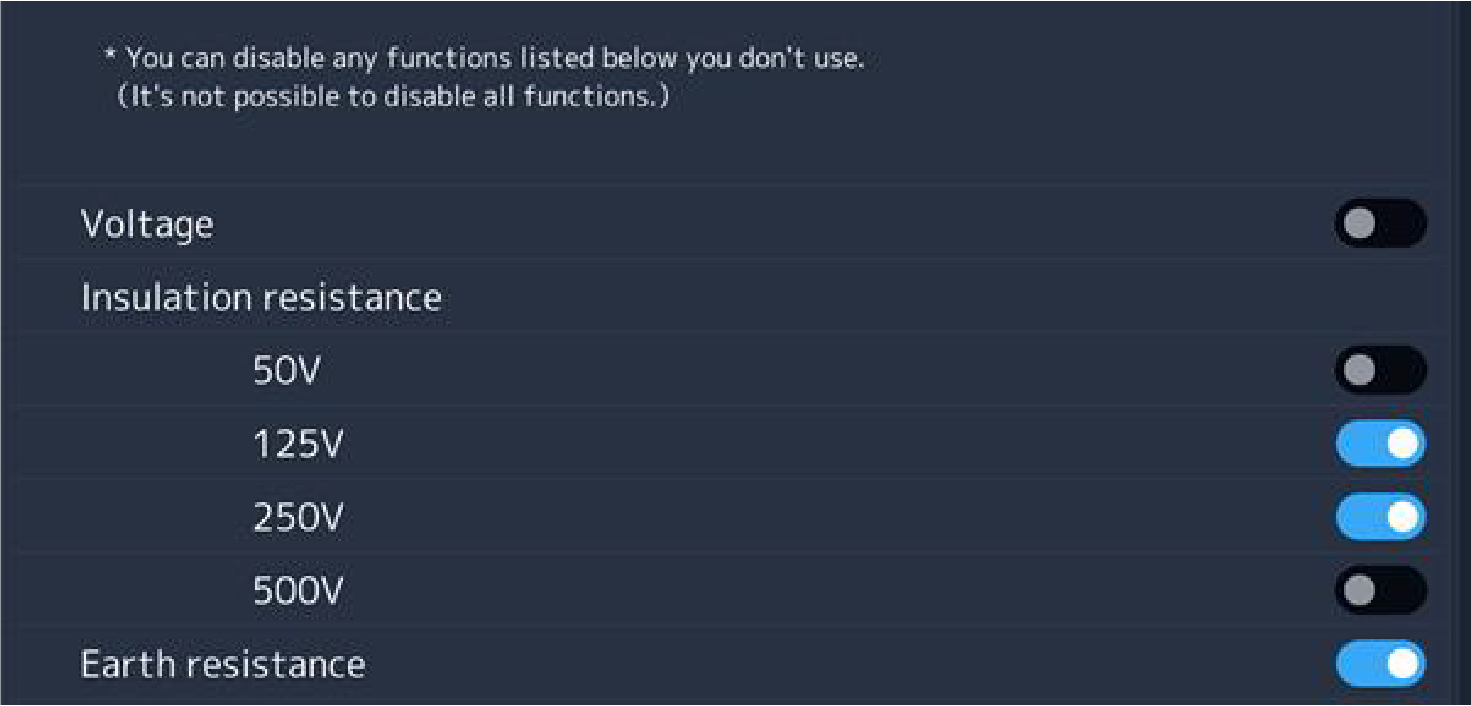Select the "500V" label text
This screenshot has width=1471, height=706.
coord(298,591)
